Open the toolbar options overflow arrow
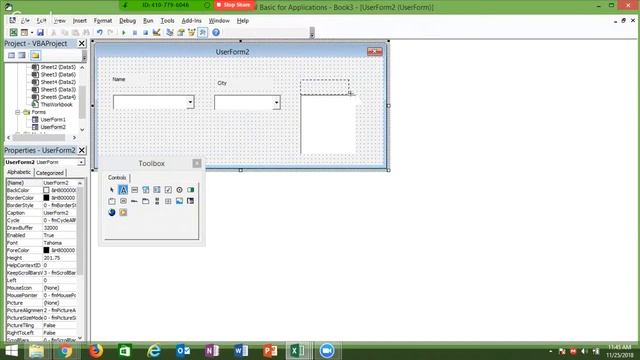The height and width of the screenshot is (360, 640). coord(312,33)
